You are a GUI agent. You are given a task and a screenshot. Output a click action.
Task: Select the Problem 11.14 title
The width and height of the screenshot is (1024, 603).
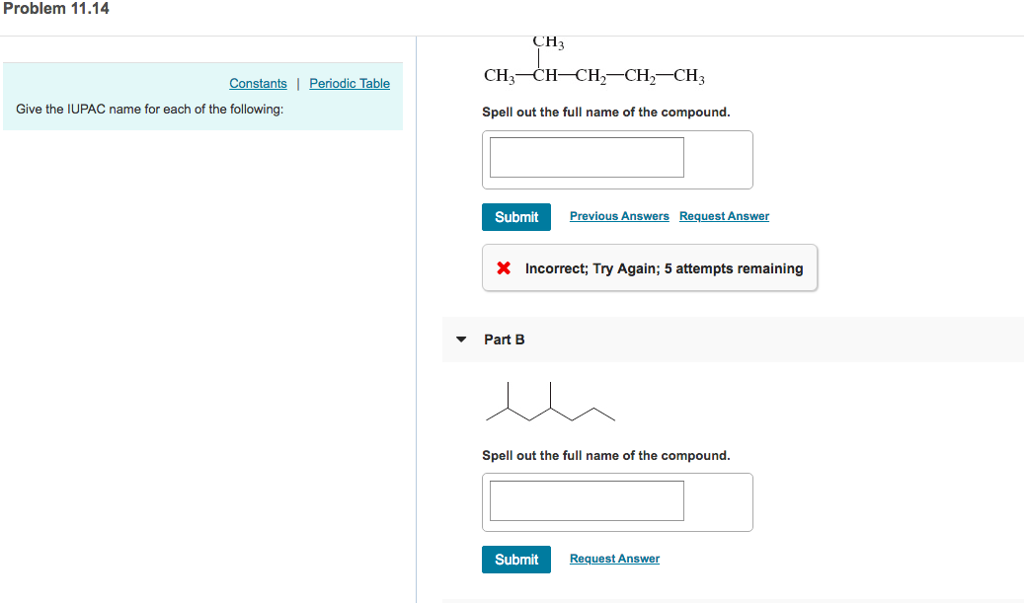point(55,8)
